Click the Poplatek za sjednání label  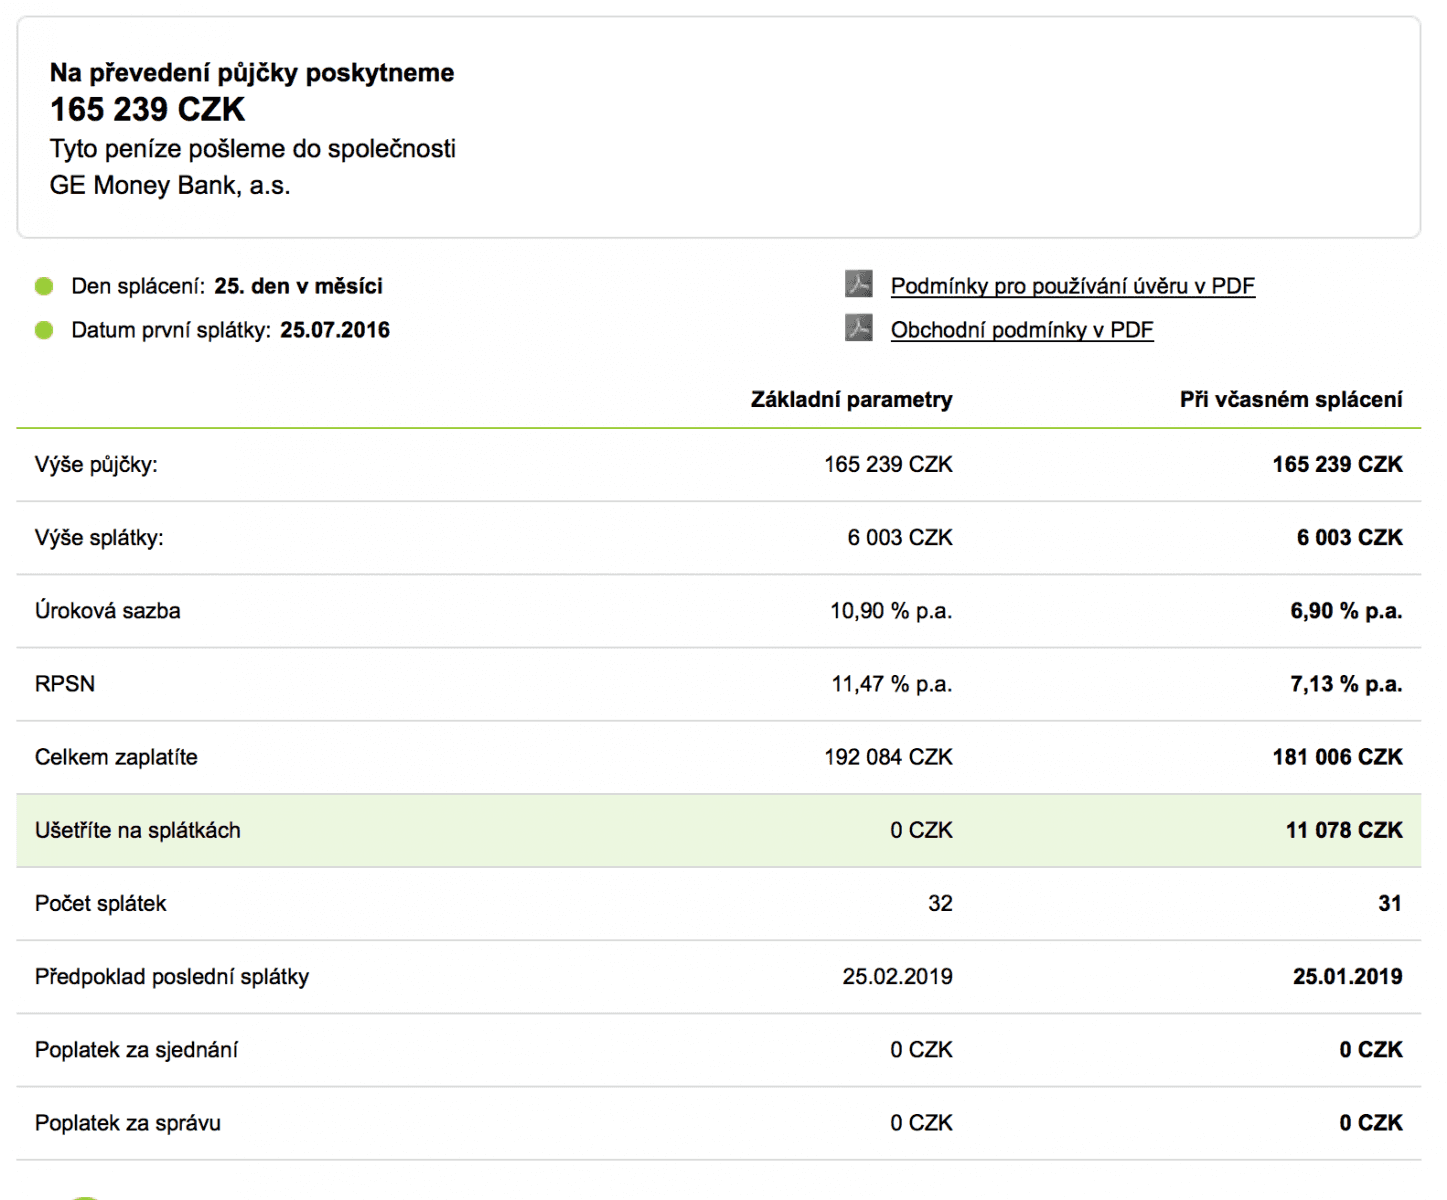pyautogui.click(x=136, y=1050)
